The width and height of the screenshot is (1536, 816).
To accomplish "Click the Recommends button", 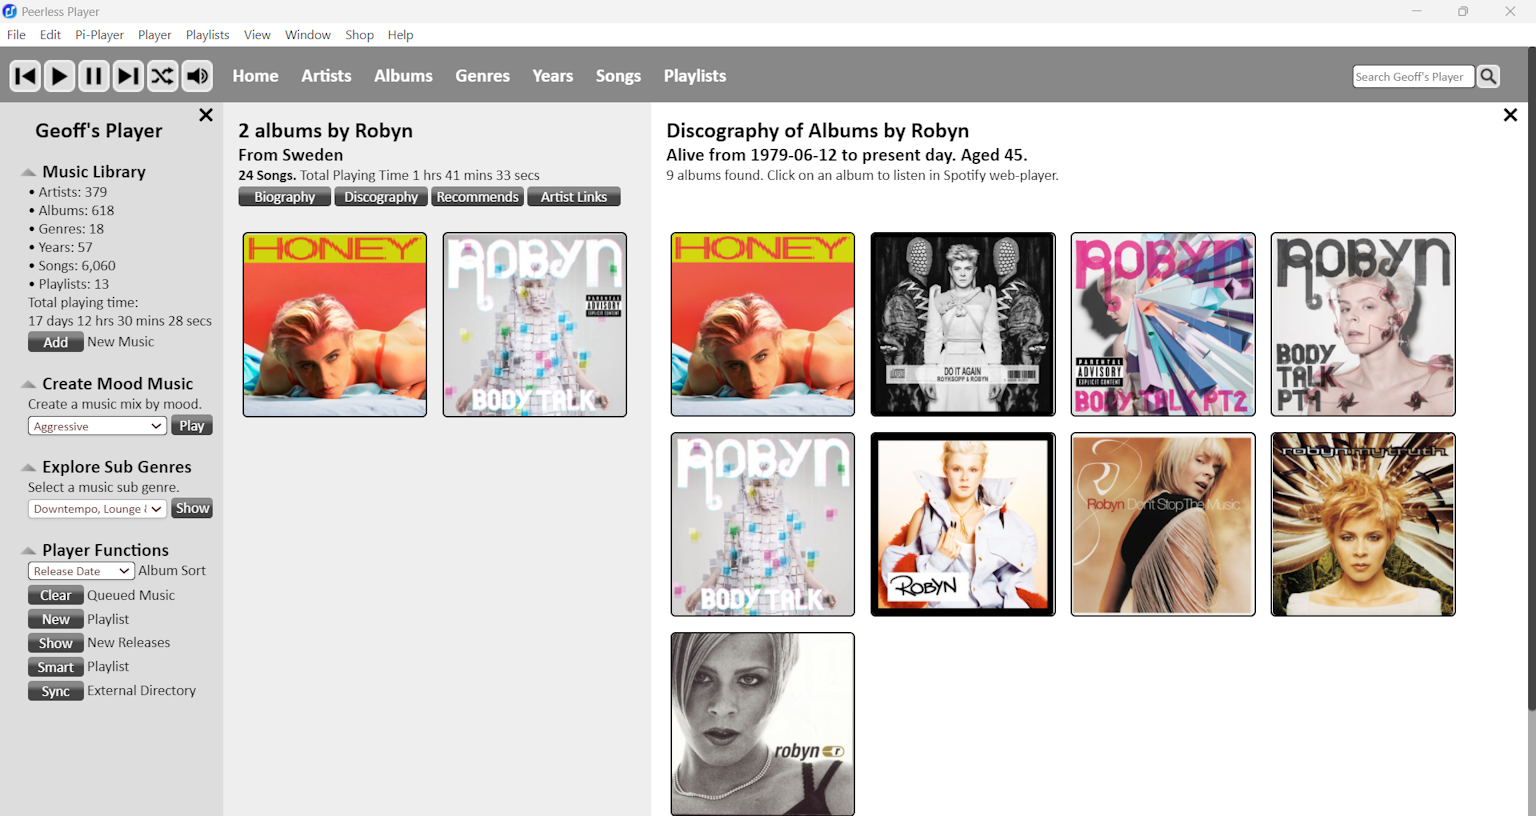I will [478, 197].
